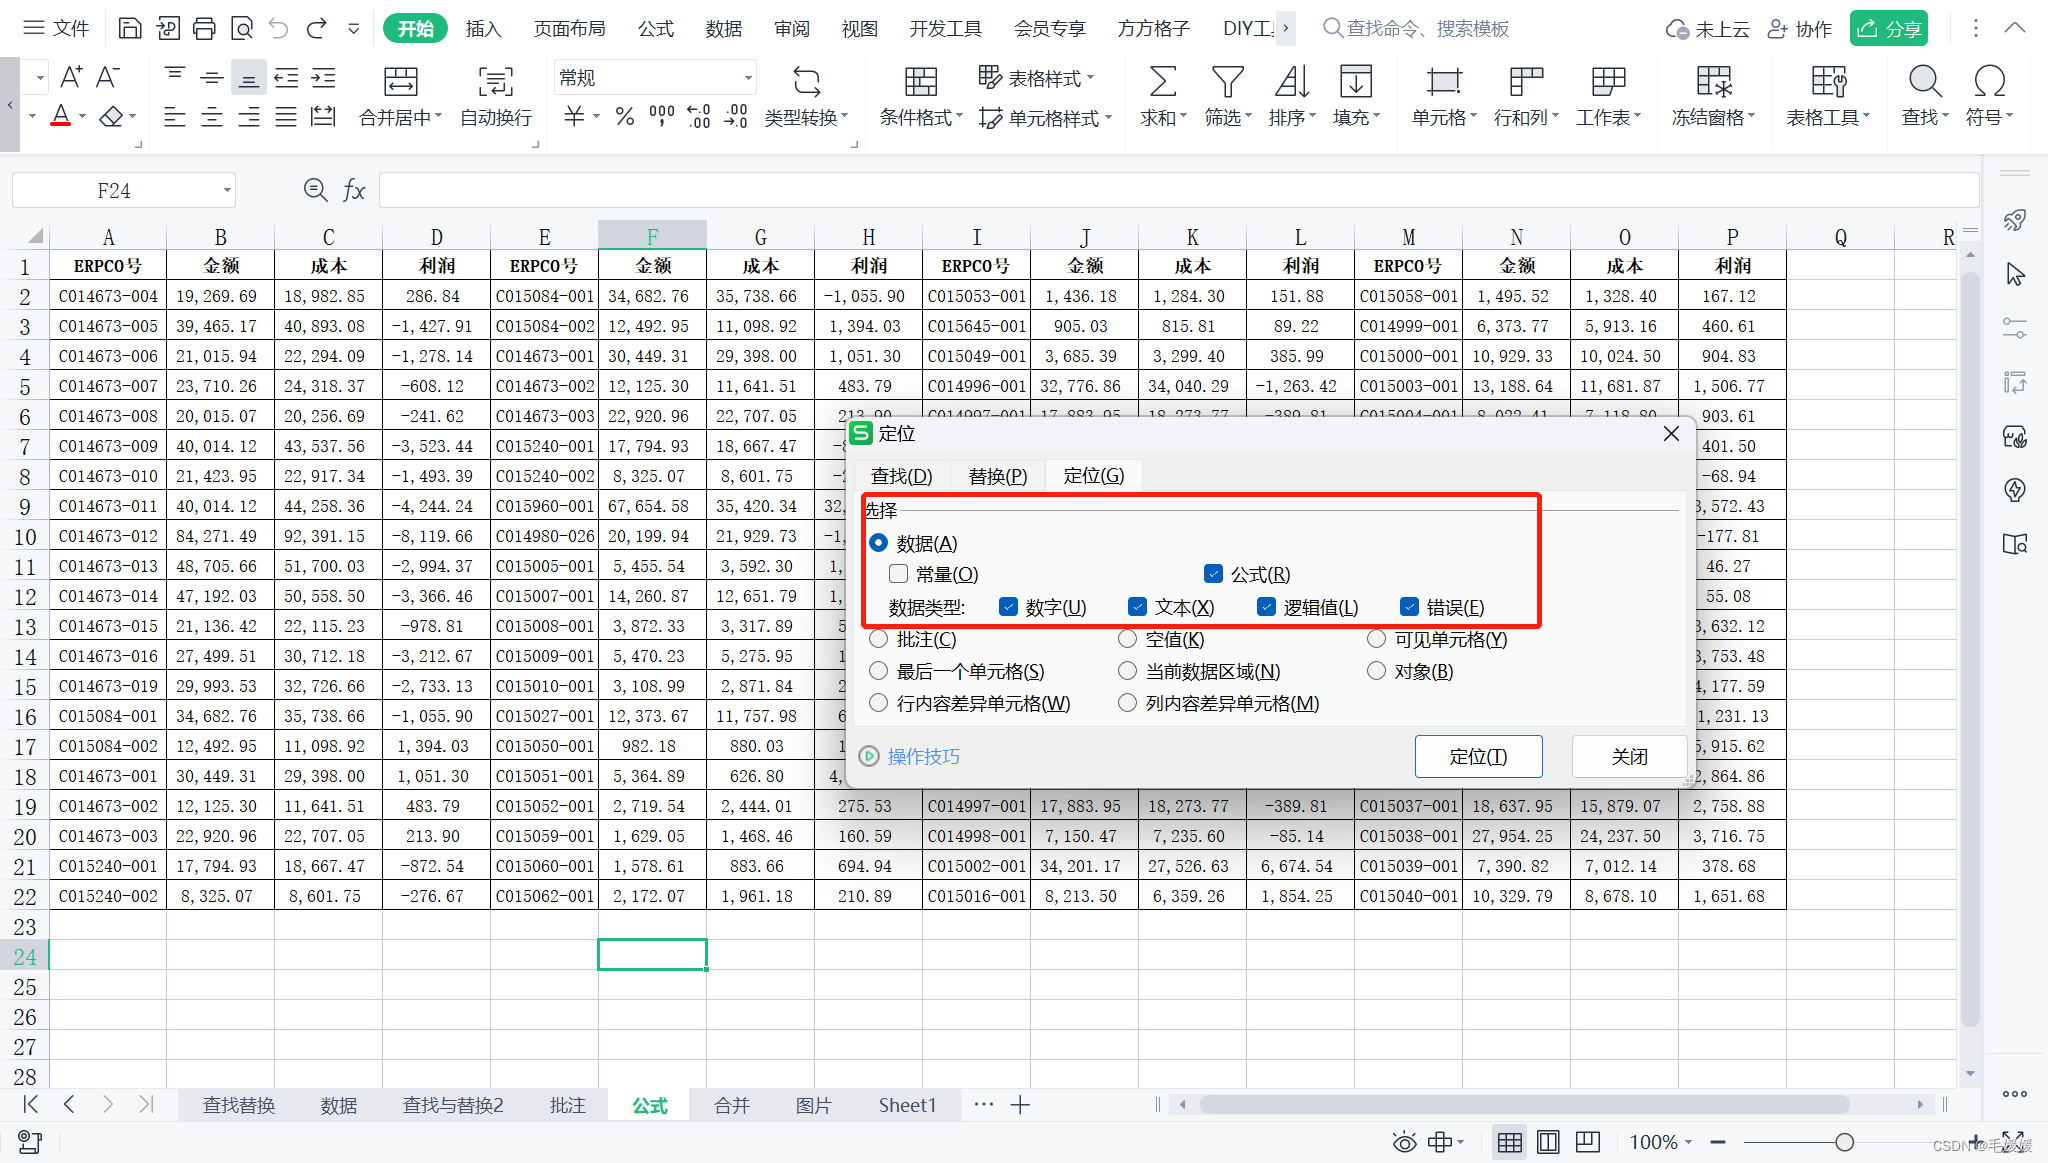Click the 定位(T) button
The height and width of the screenshot is (1163, 2048).
point(1477,756)
